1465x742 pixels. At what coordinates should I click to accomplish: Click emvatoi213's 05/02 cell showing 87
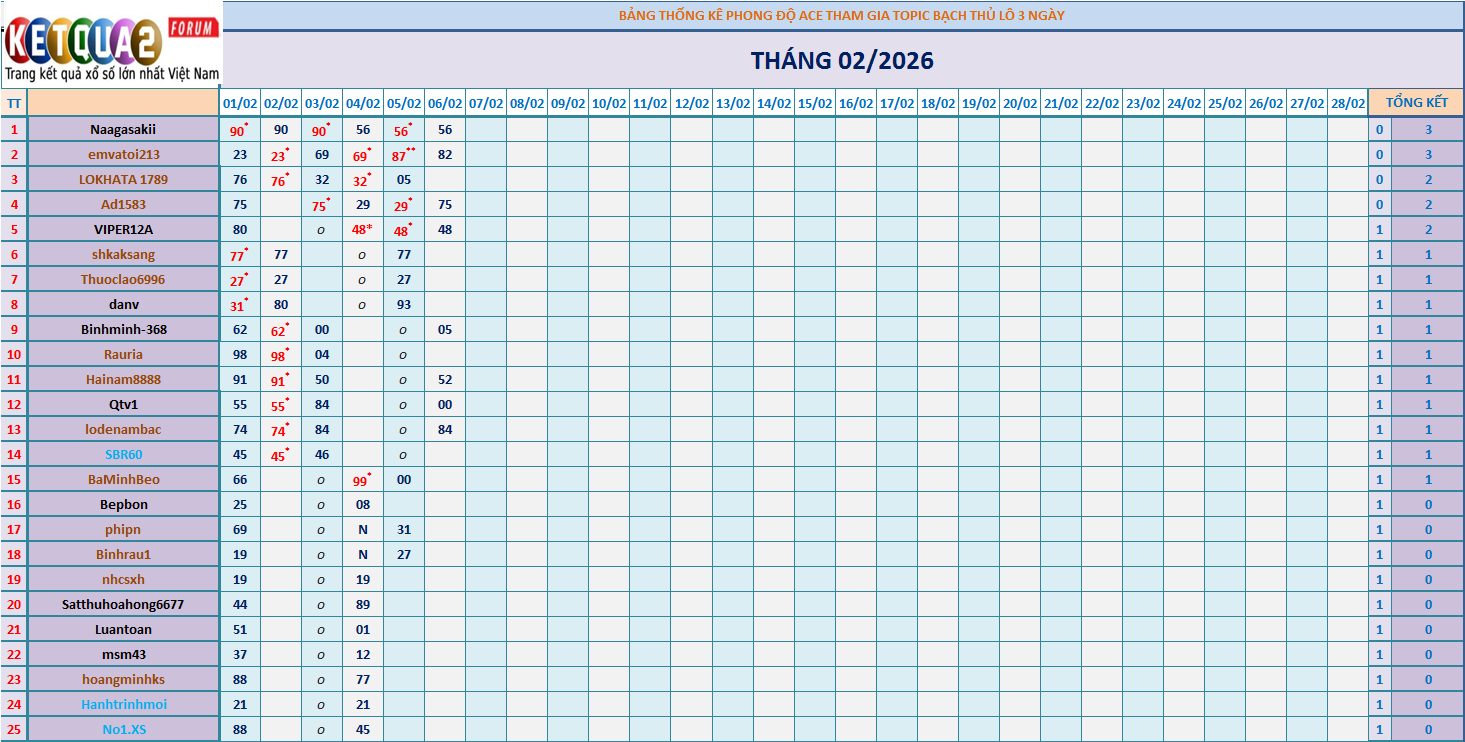coord(403,155)
